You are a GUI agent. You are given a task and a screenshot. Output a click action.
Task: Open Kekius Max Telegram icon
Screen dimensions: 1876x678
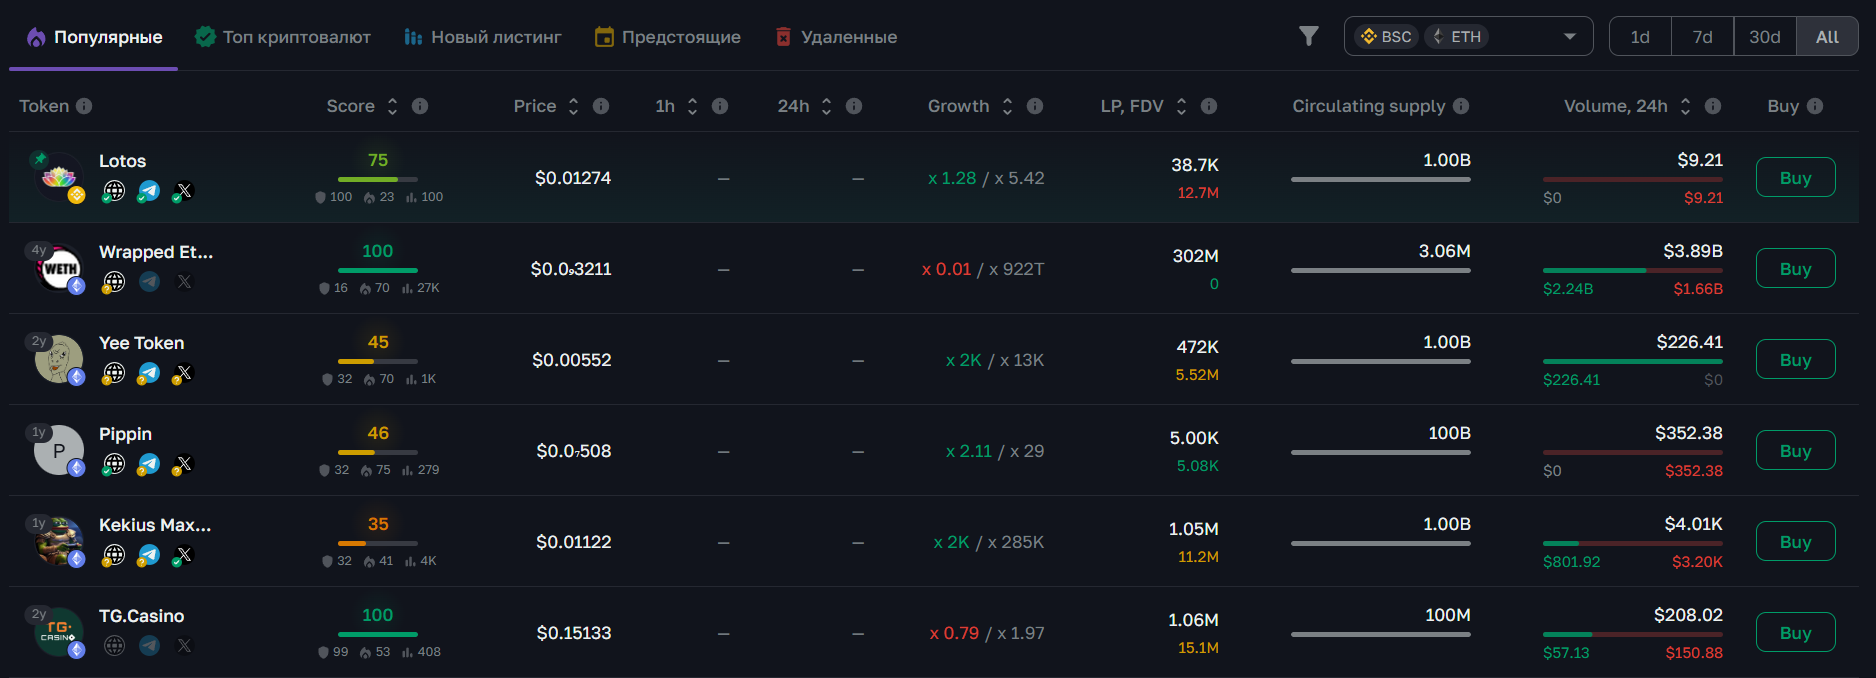pyautogui.click(x=149, y=555)
